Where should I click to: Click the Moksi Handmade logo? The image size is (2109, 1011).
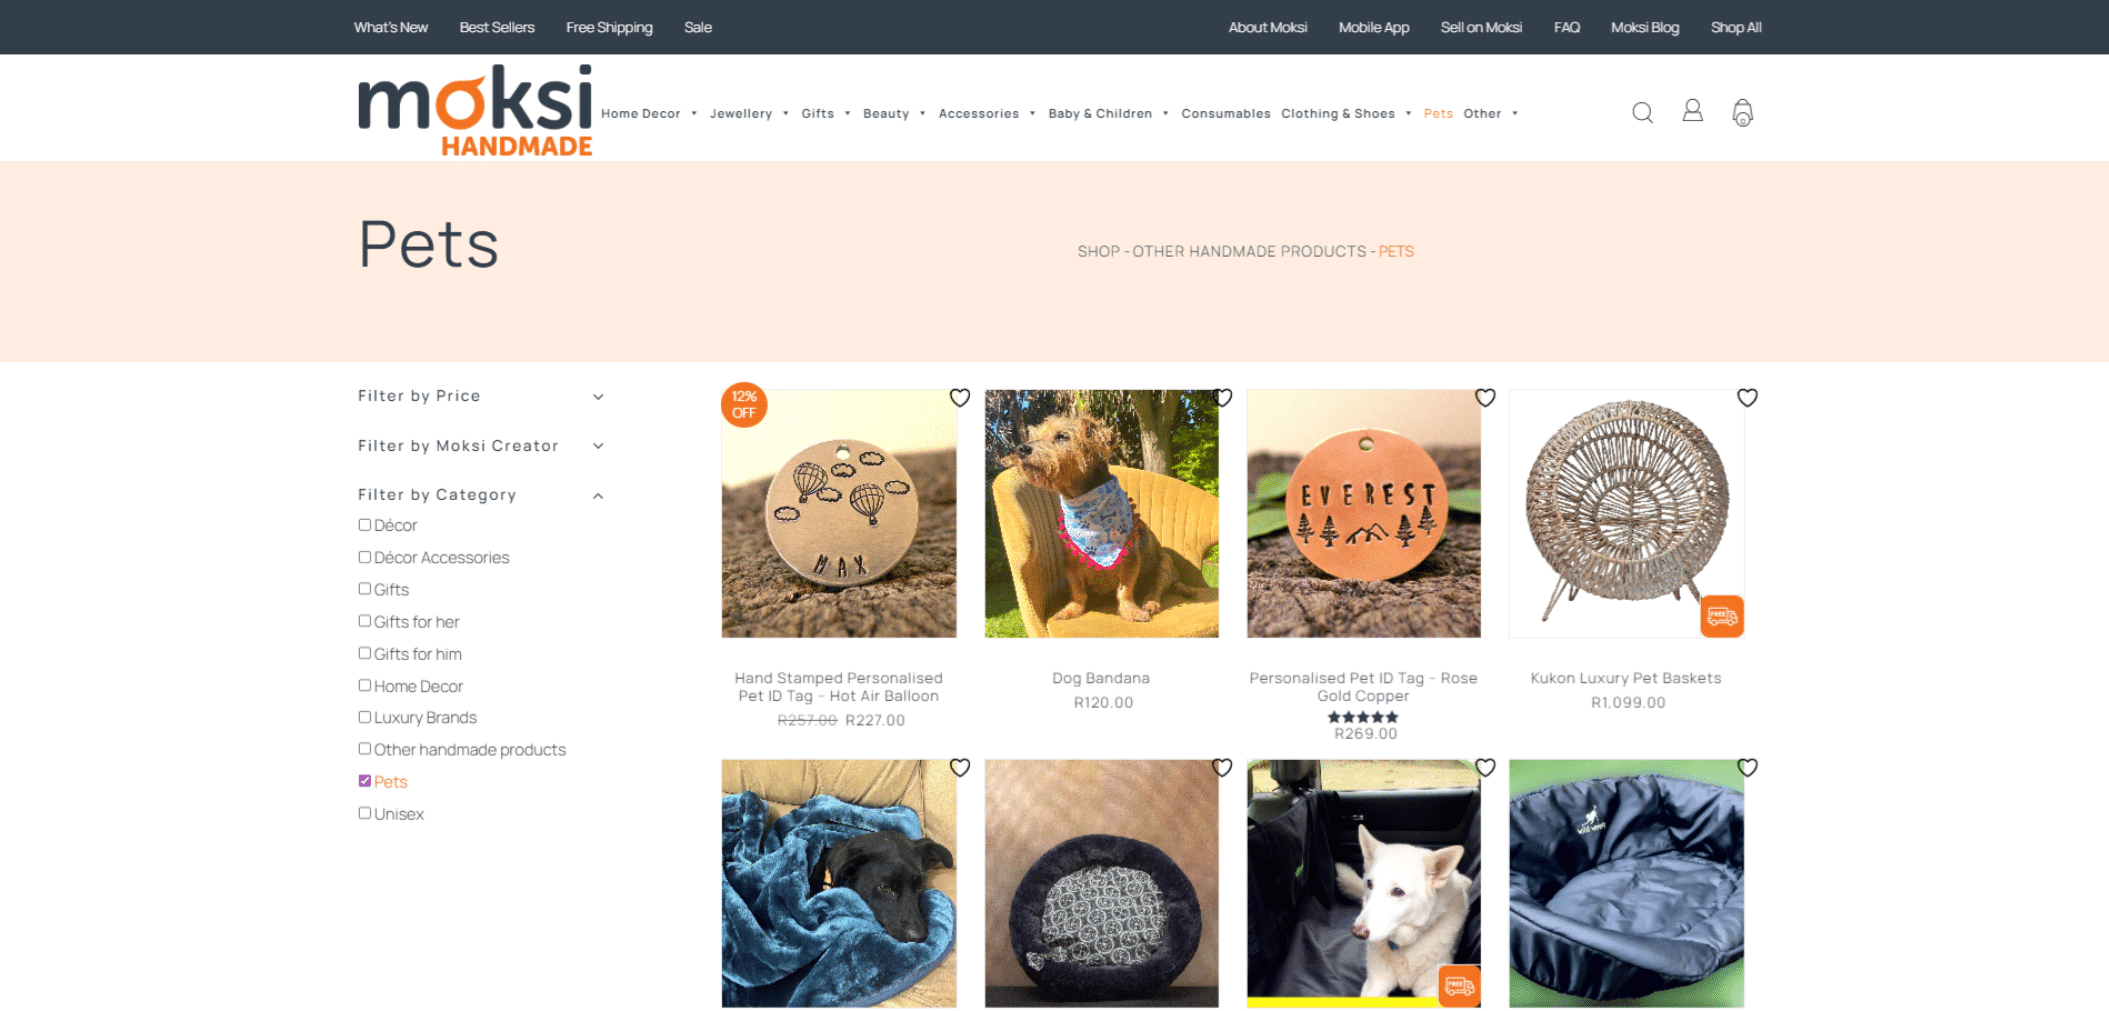[475, 110]
